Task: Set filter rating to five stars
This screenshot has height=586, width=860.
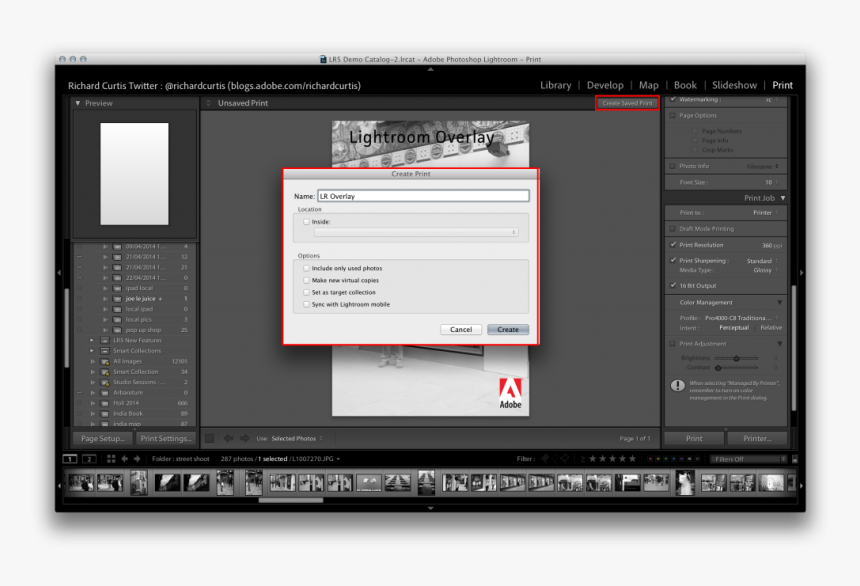Action: 632,458
